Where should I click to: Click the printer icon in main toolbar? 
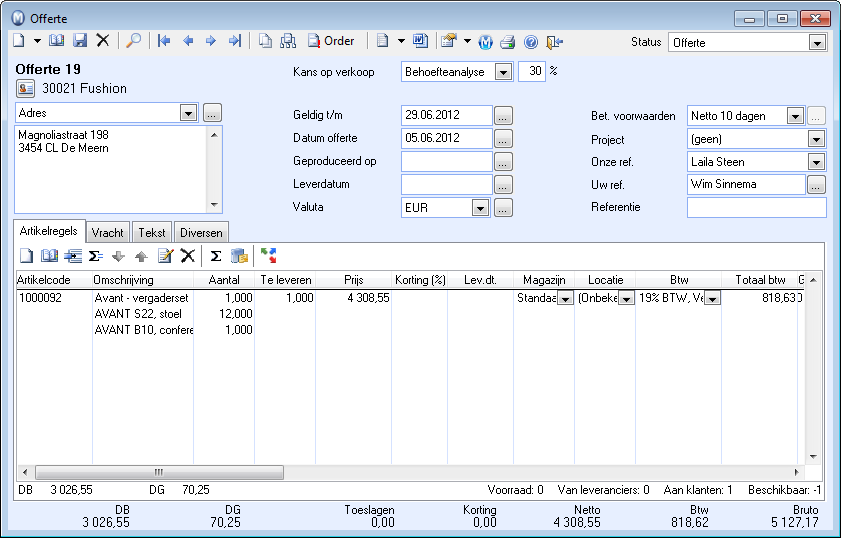tap(507, 41)
